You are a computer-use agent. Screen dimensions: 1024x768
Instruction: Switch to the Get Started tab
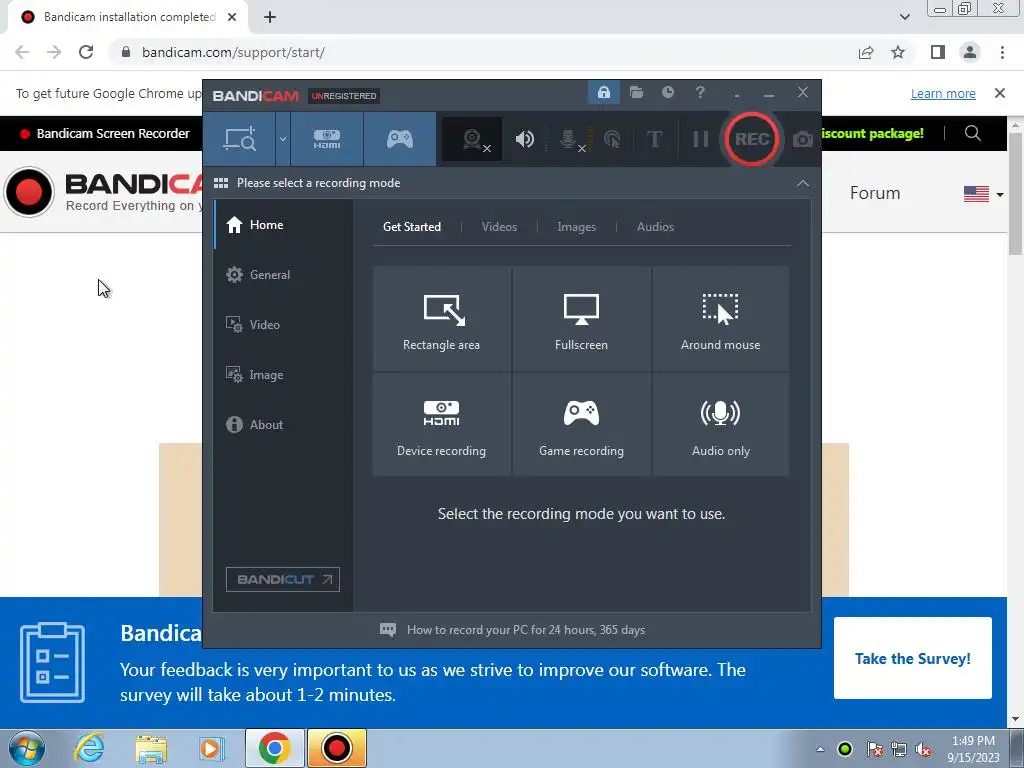pos(411,227)
